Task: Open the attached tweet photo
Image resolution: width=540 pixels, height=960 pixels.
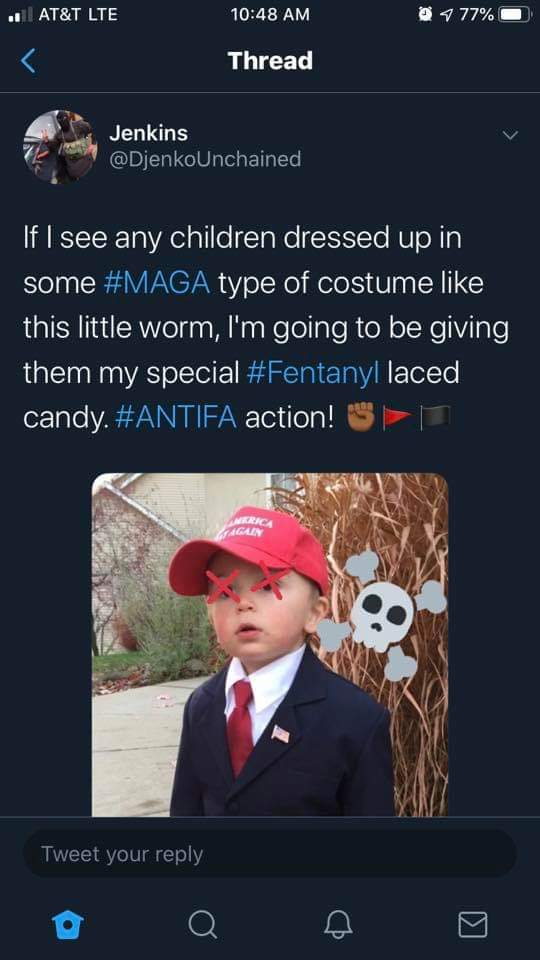Action: click(270, 645)
